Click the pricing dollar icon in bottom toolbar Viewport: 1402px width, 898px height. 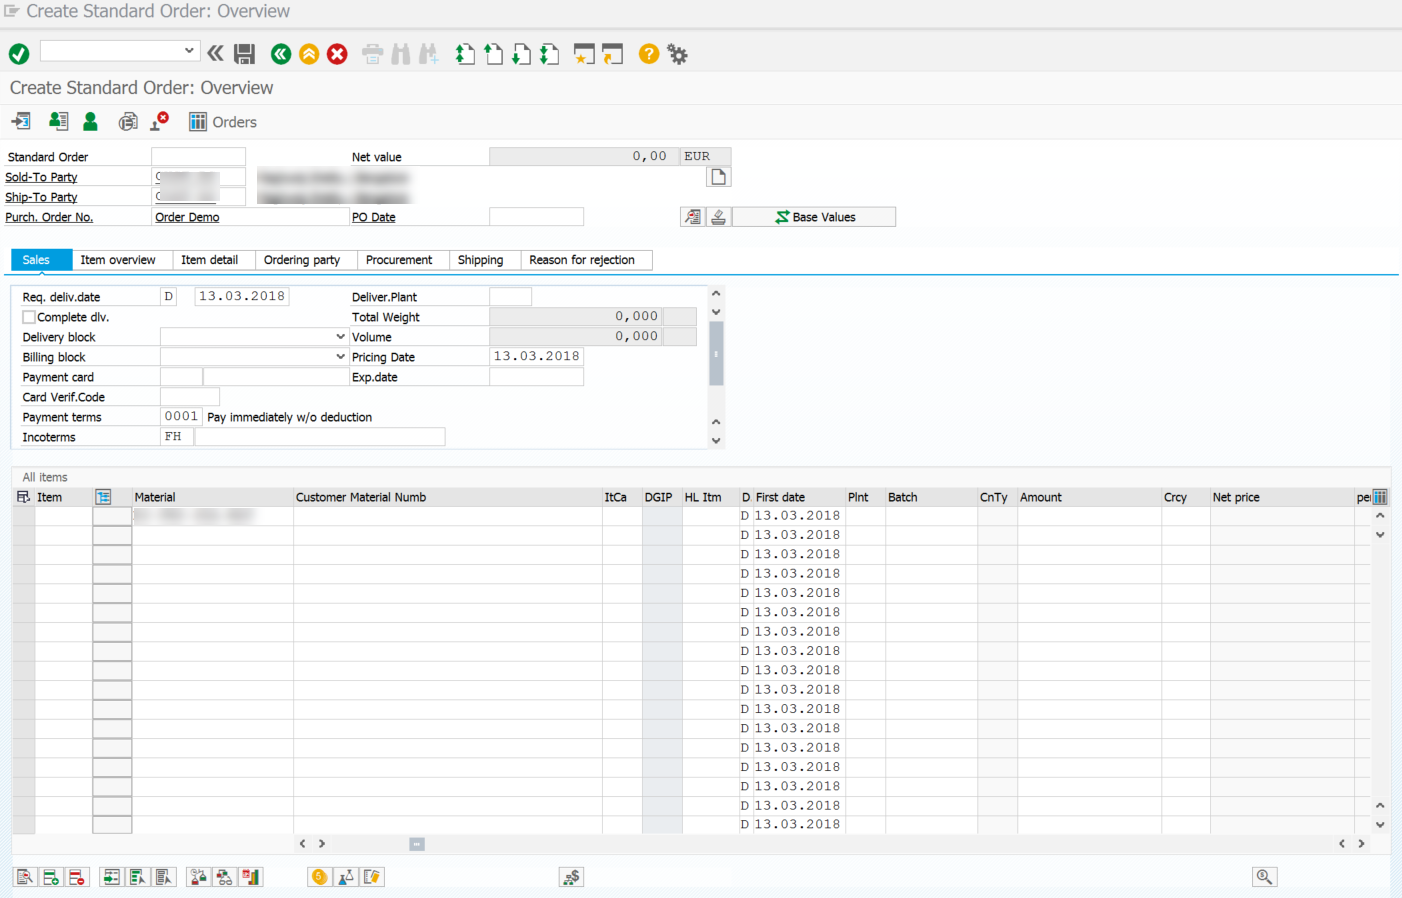571,877
